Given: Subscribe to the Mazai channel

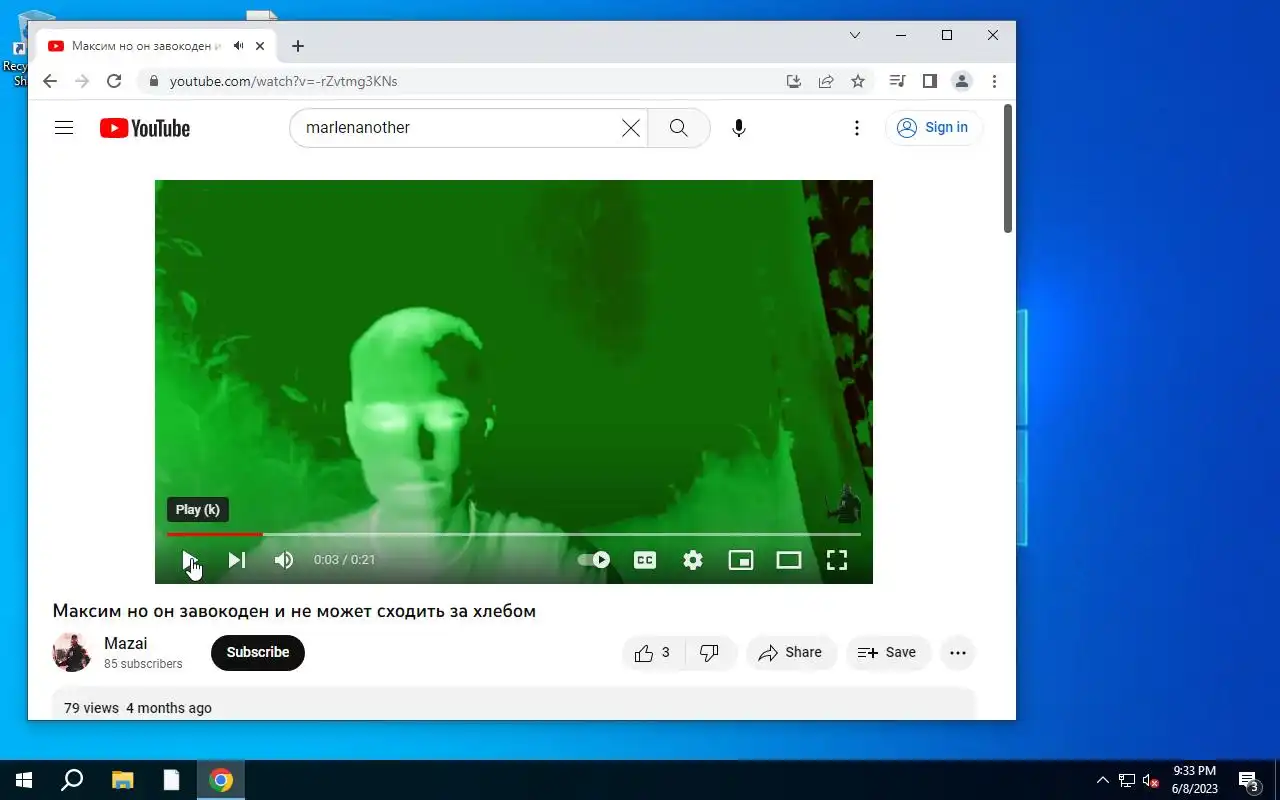Looking at the screenshot, I should click(258, 652).
